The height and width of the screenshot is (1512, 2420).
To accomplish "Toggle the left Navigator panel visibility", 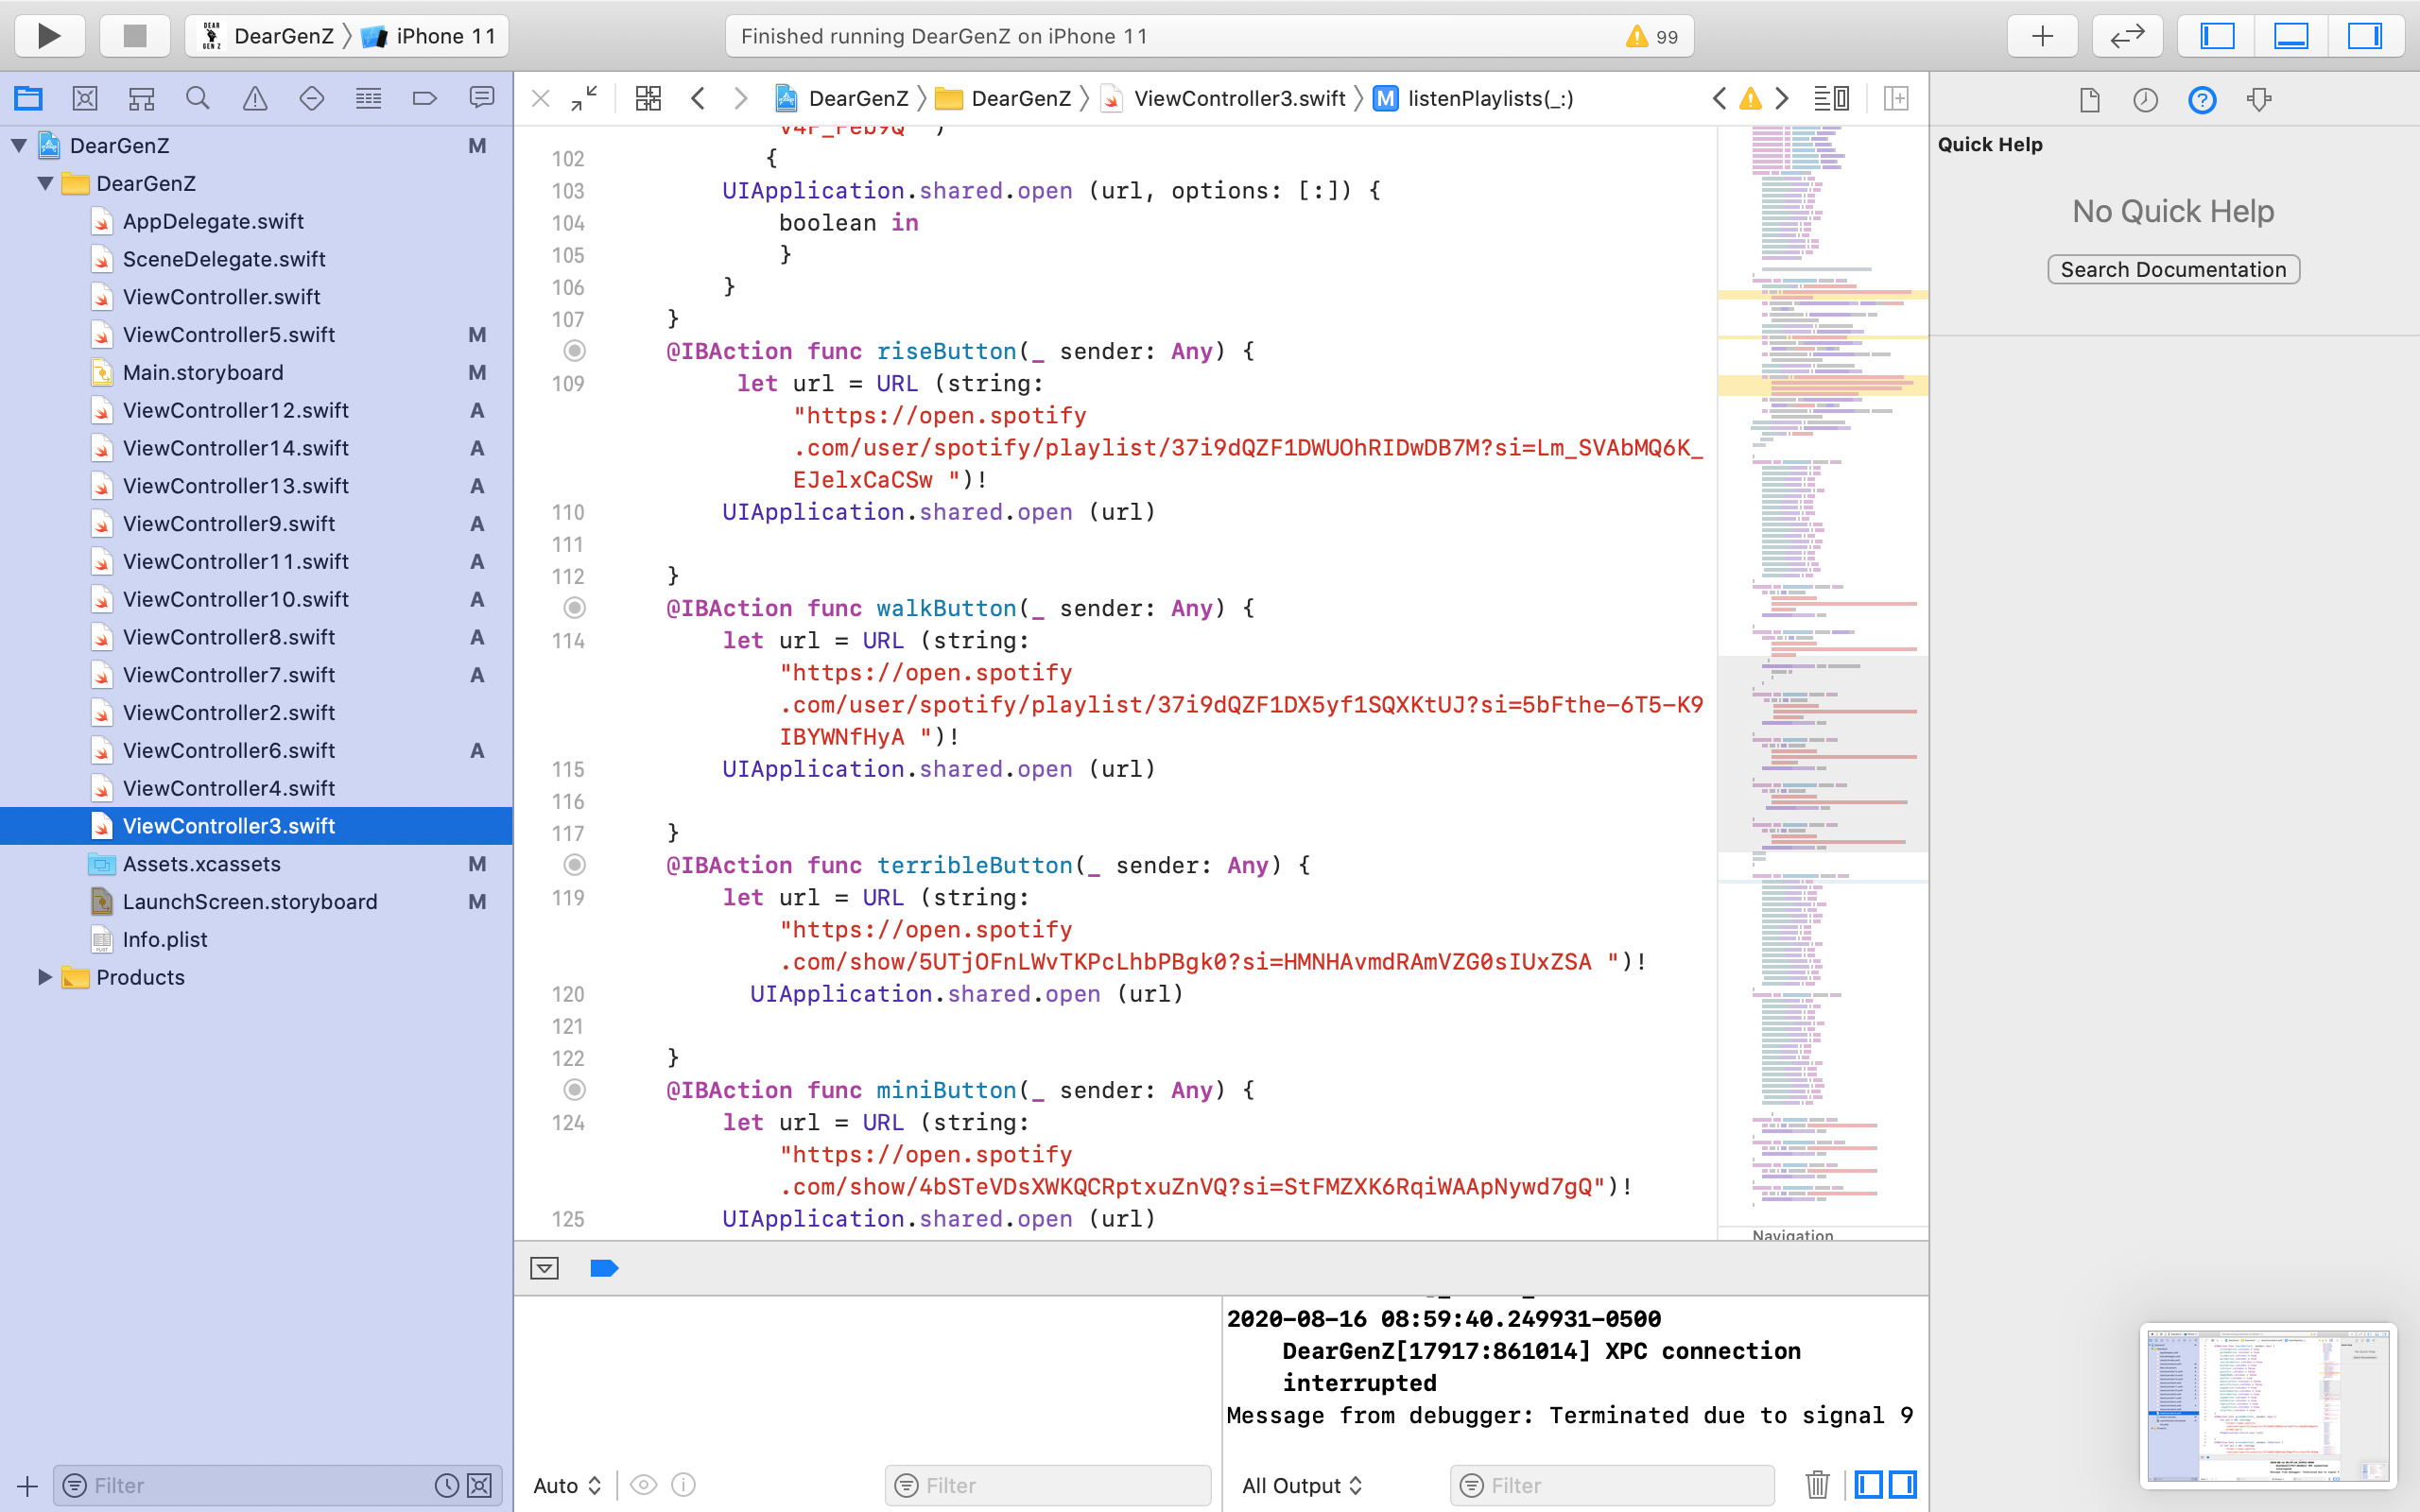I will click(2217, 36).
